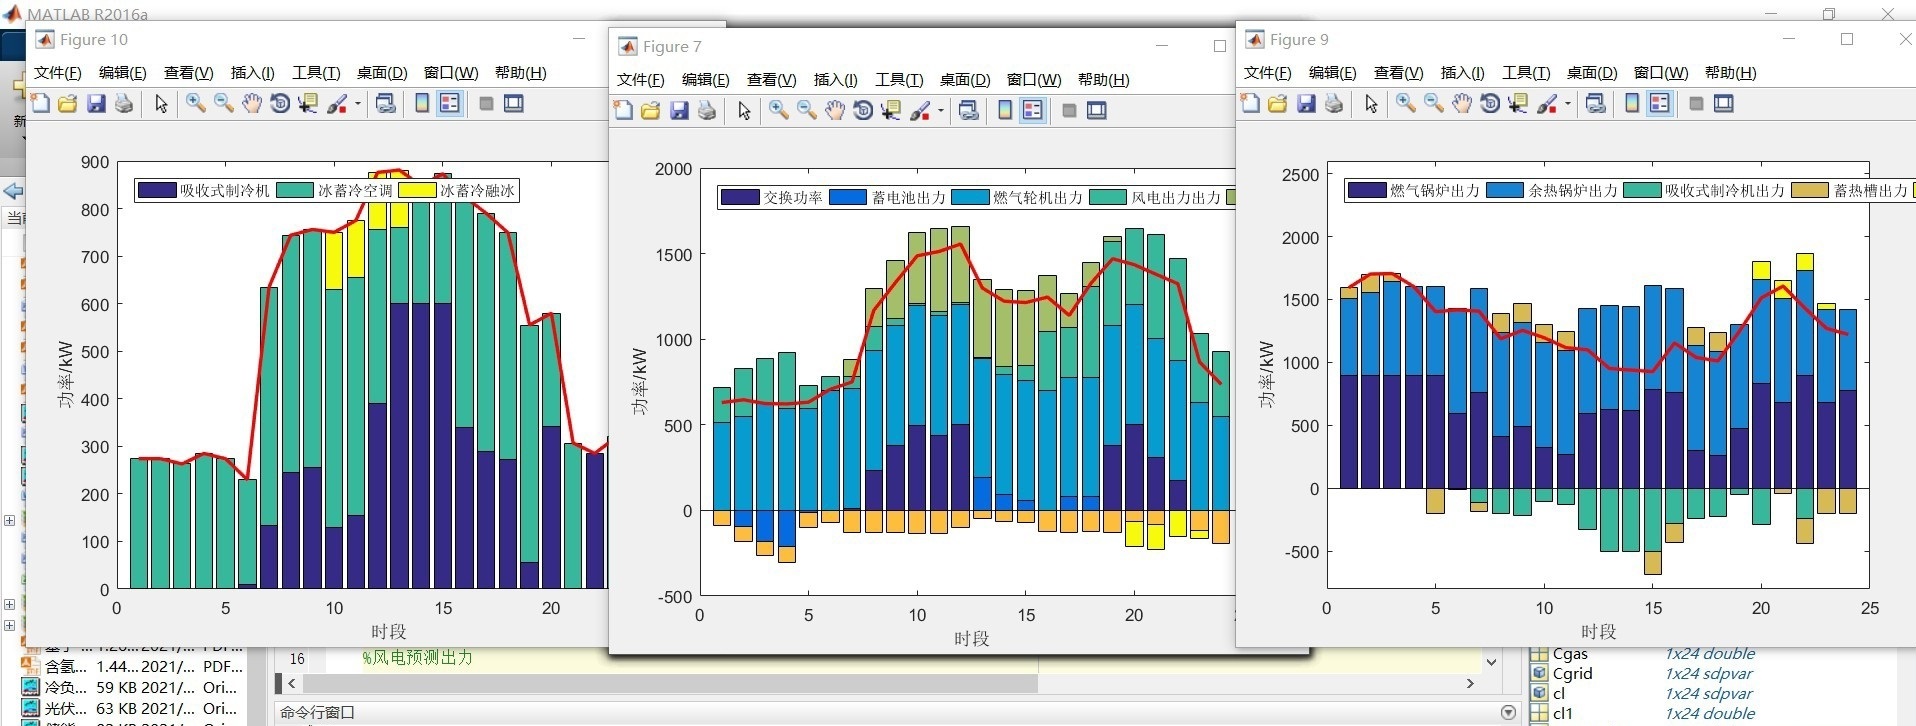Select Zoom Out tool in Figure 10
The width and height of the screenshot is (1916, 726).
tap(224, 103)
